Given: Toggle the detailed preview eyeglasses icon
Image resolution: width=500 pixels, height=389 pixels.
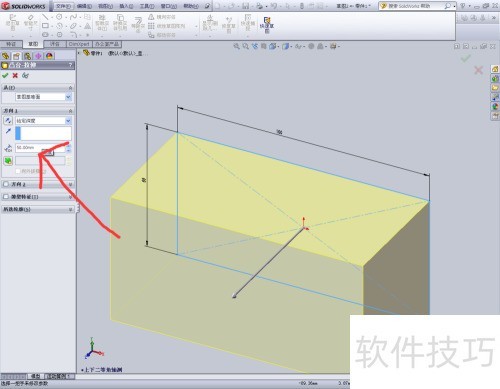Looking at the screenshot, I should coord(25,76).
